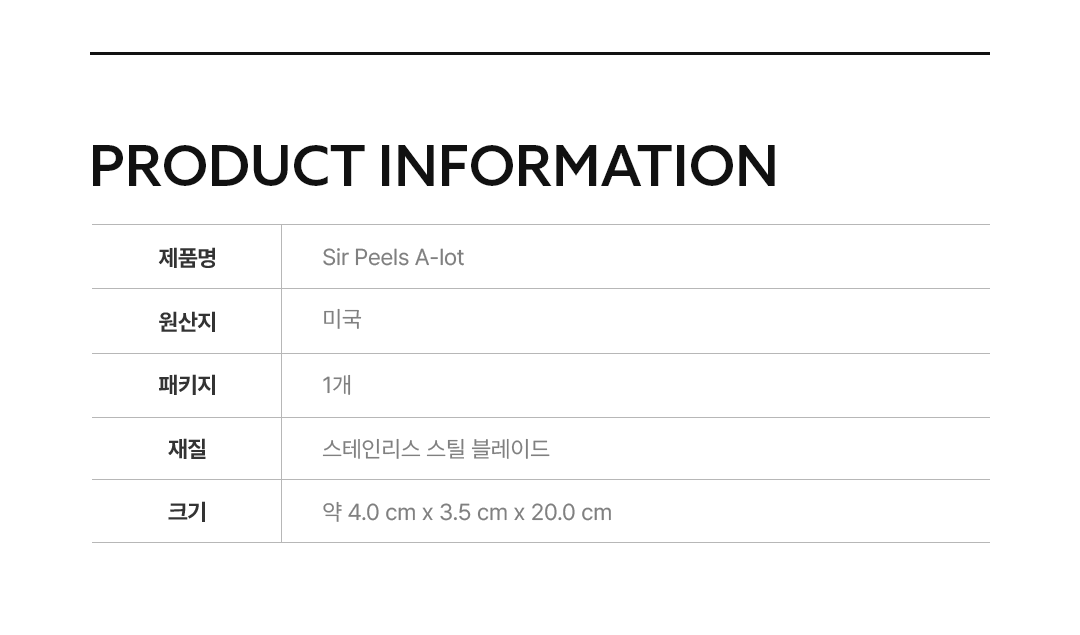Screen dimensions: 1080x635
Task: Click the 패키지 row label
Action: coord(187,386)
